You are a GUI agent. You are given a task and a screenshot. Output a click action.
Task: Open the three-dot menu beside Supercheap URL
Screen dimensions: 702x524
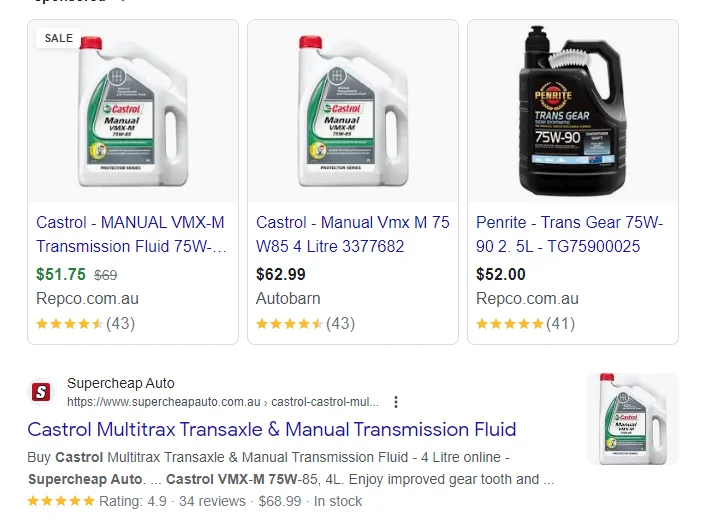(x=396, y=402)
